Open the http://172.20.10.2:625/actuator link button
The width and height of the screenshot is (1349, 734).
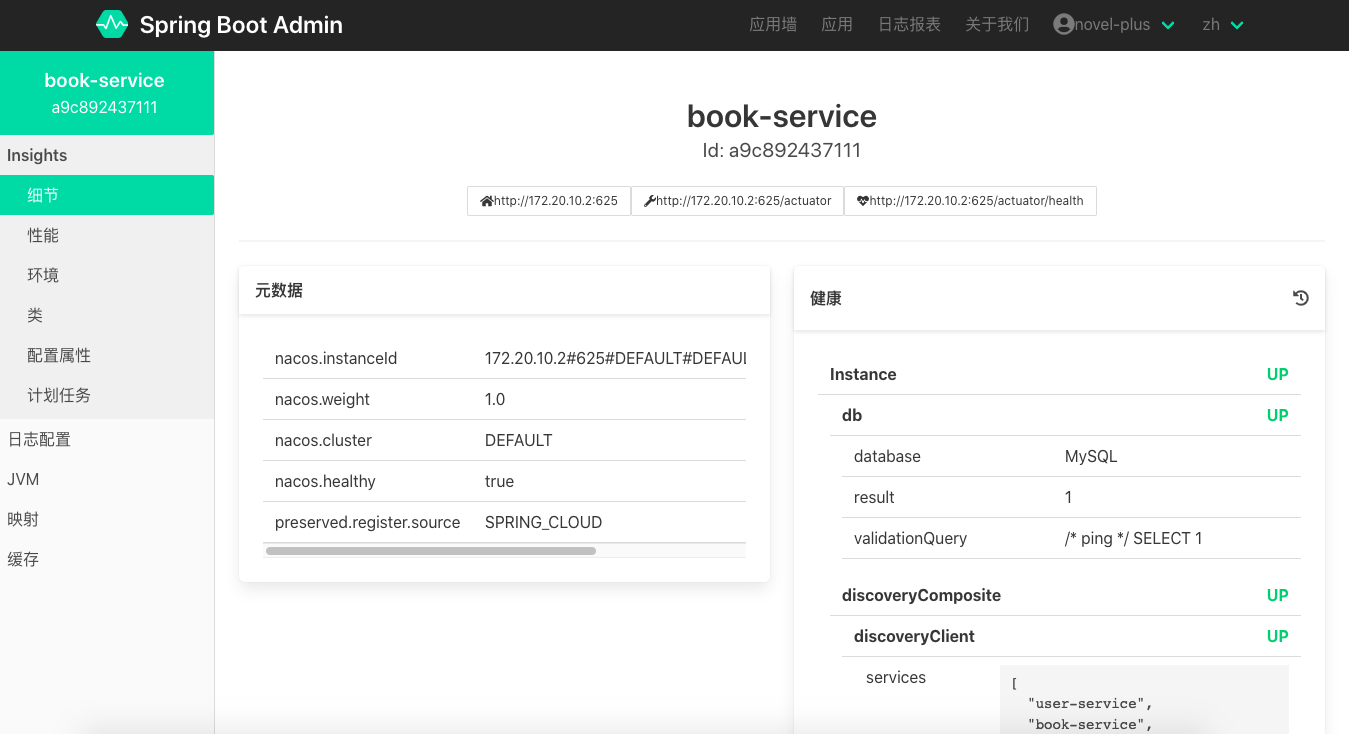pos(738,201)
